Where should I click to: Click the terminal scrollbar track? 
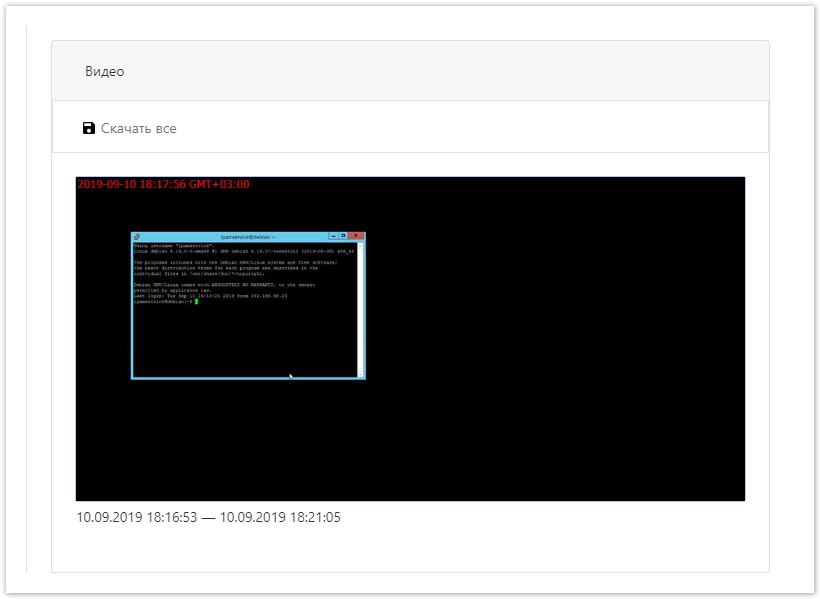(x=361, y=310)
